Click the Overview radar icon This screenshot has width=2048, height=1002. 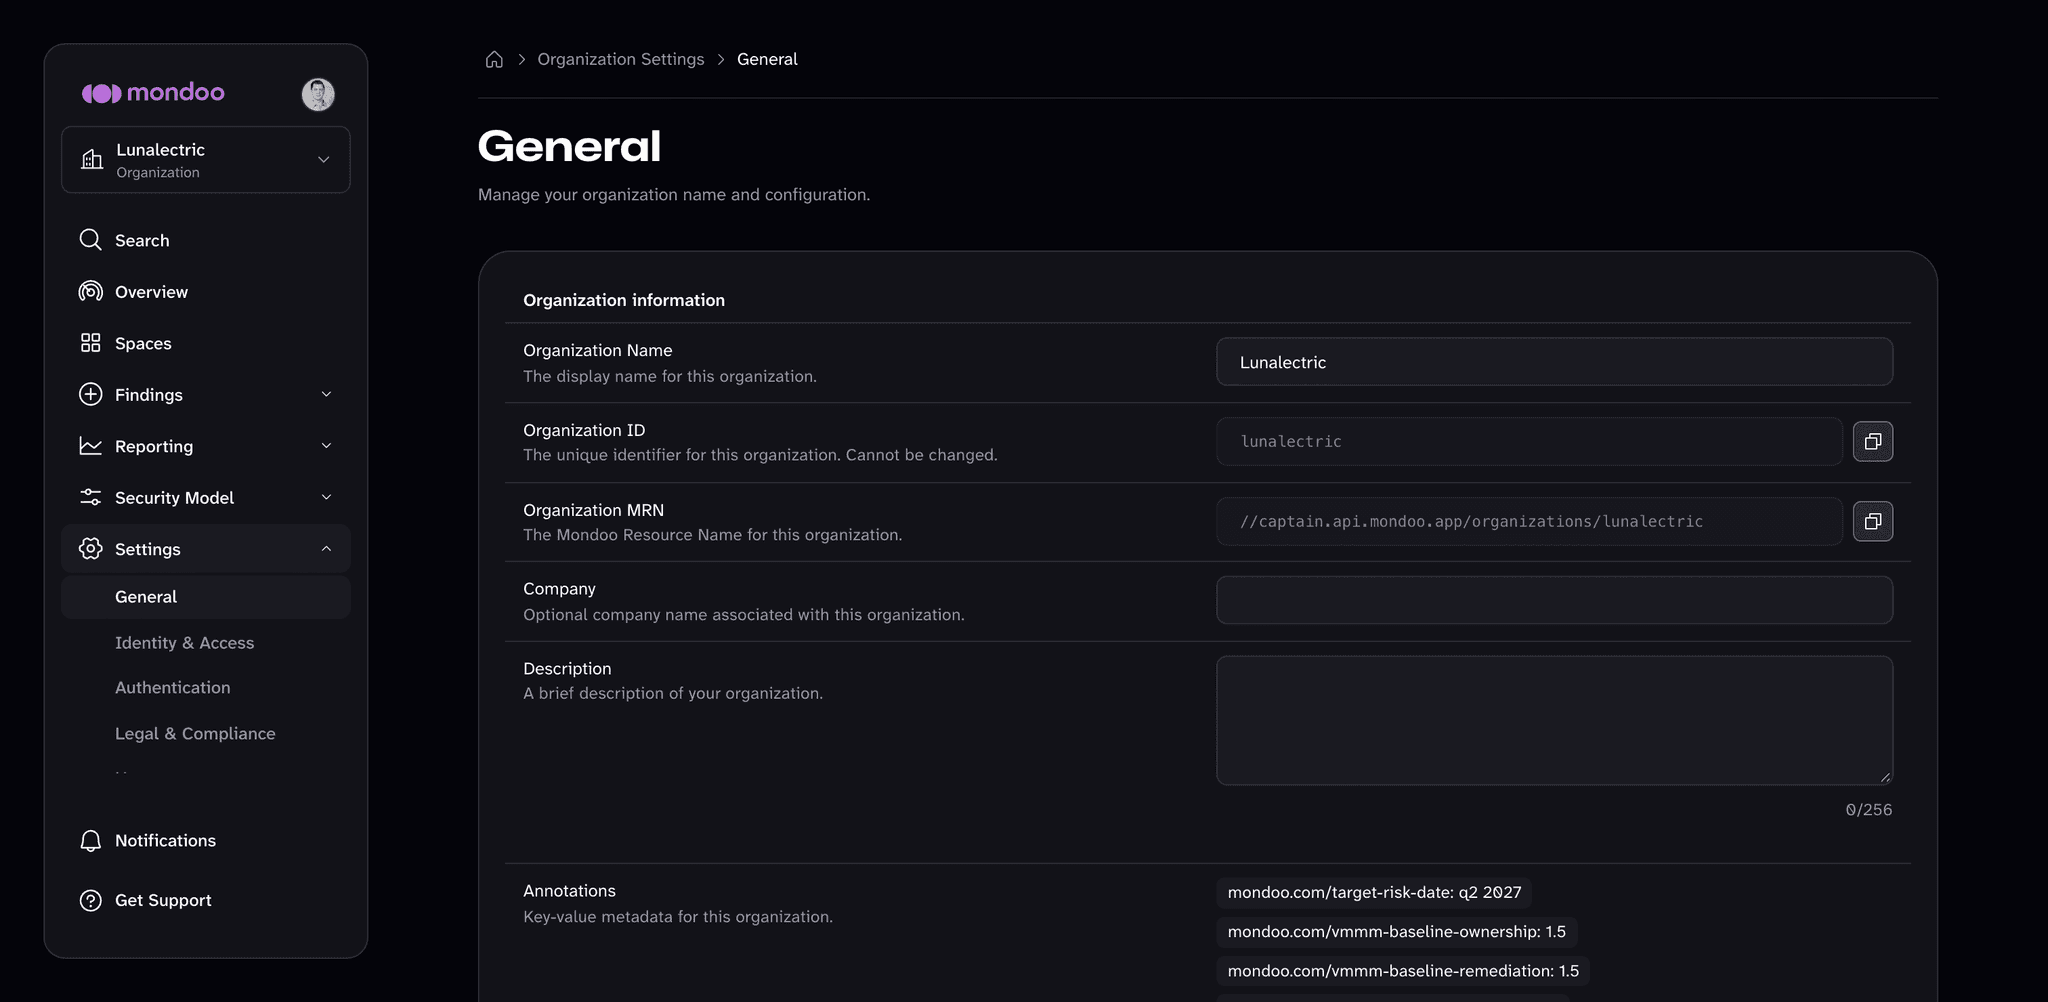(x=90, y=291)
